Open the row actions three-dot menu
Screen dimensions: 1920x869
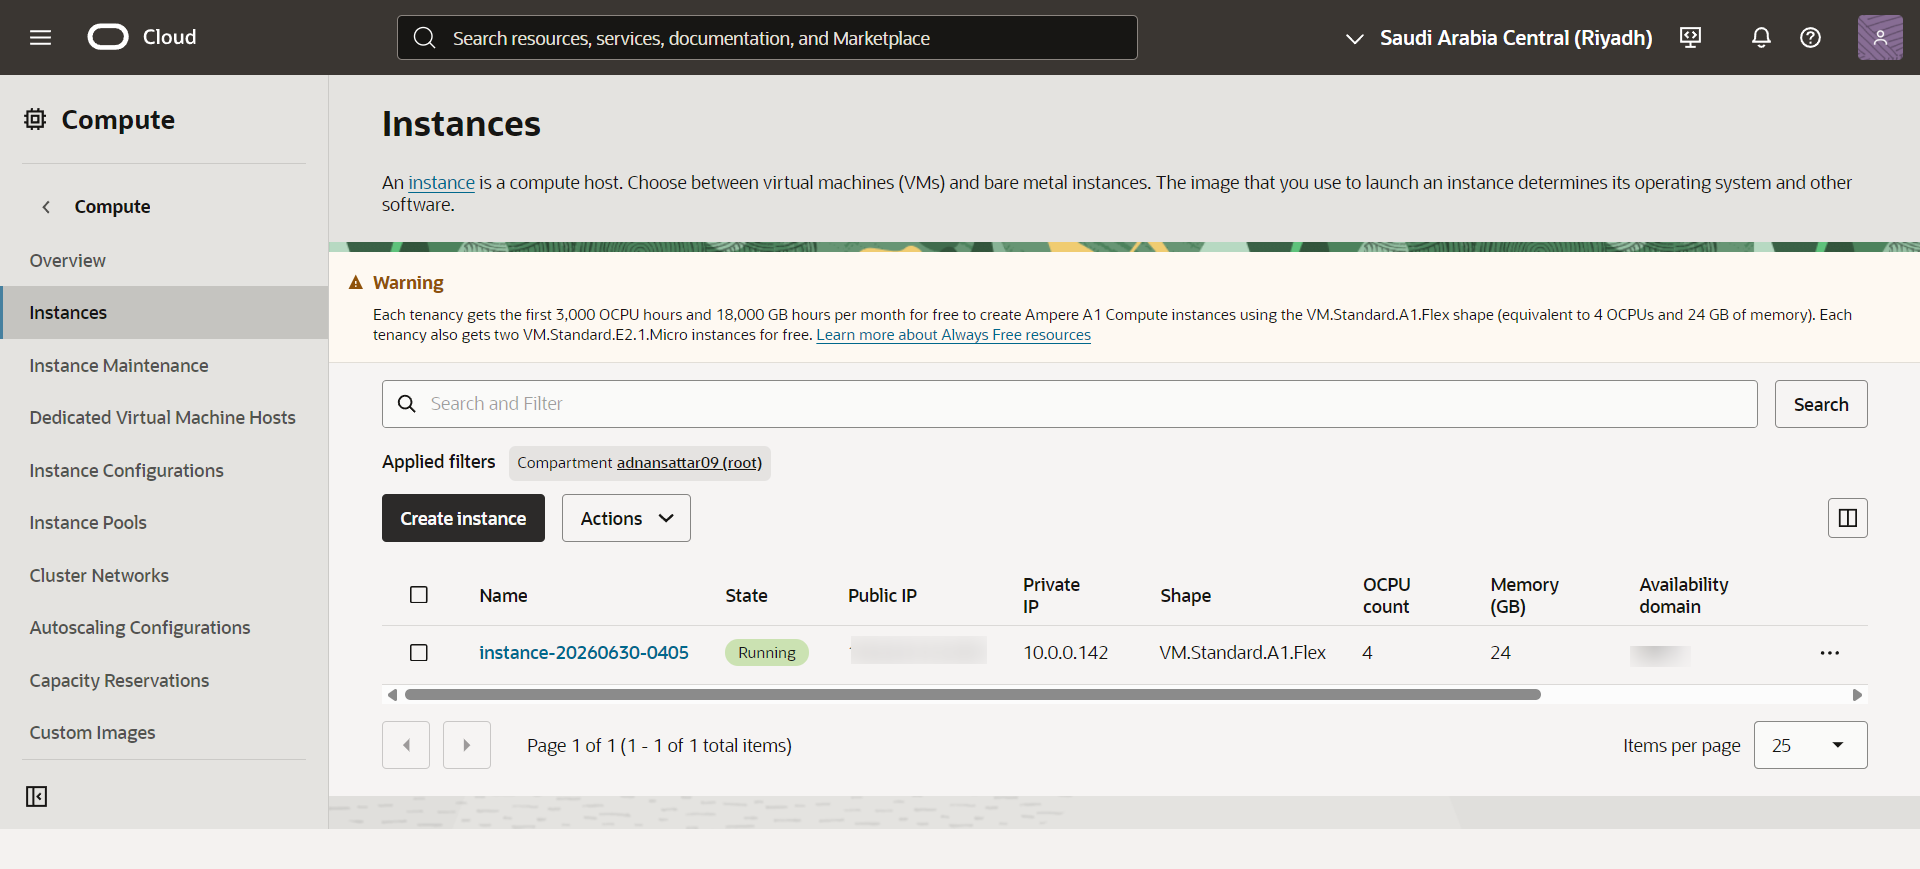[x=1829, y=653]
